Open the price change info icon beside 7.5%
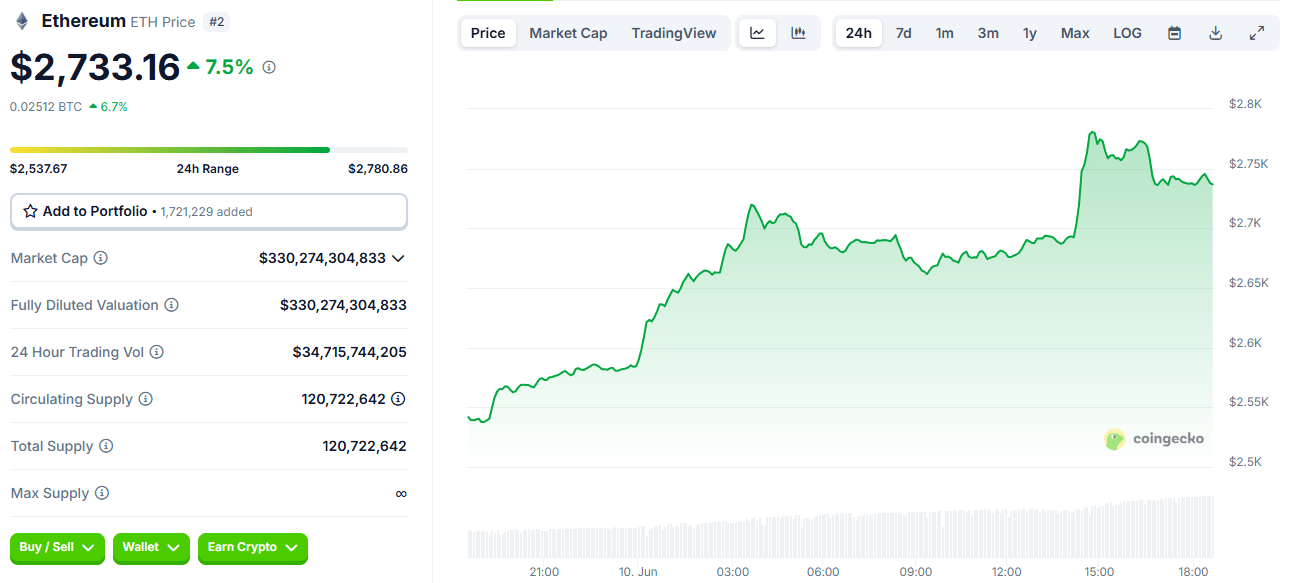The width and height of the screenshot is (1291, 583). pos(269,67)
